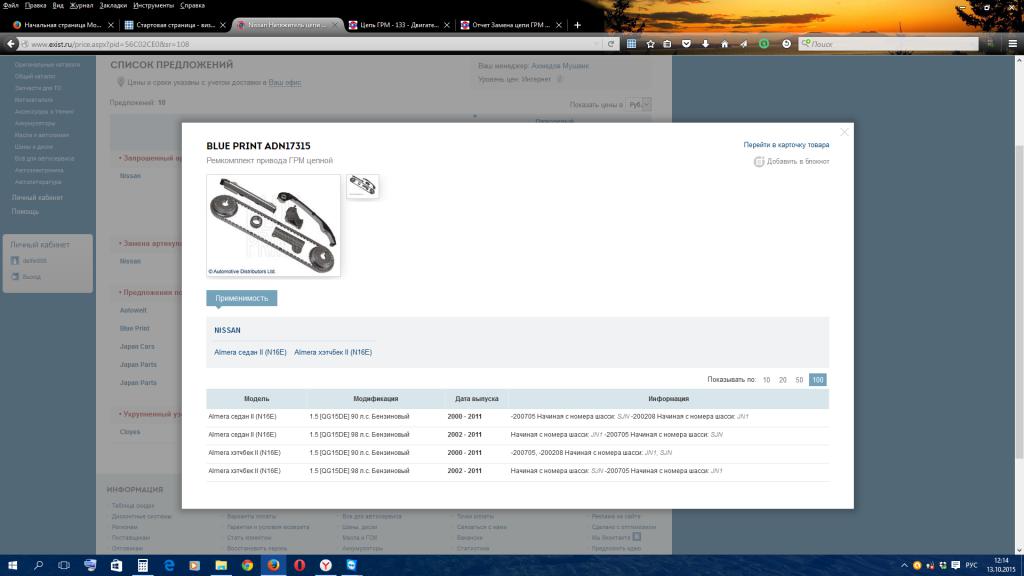Click the page vertical scrollbar
Screen dimensions: 1024x576
click(1019, 304)
